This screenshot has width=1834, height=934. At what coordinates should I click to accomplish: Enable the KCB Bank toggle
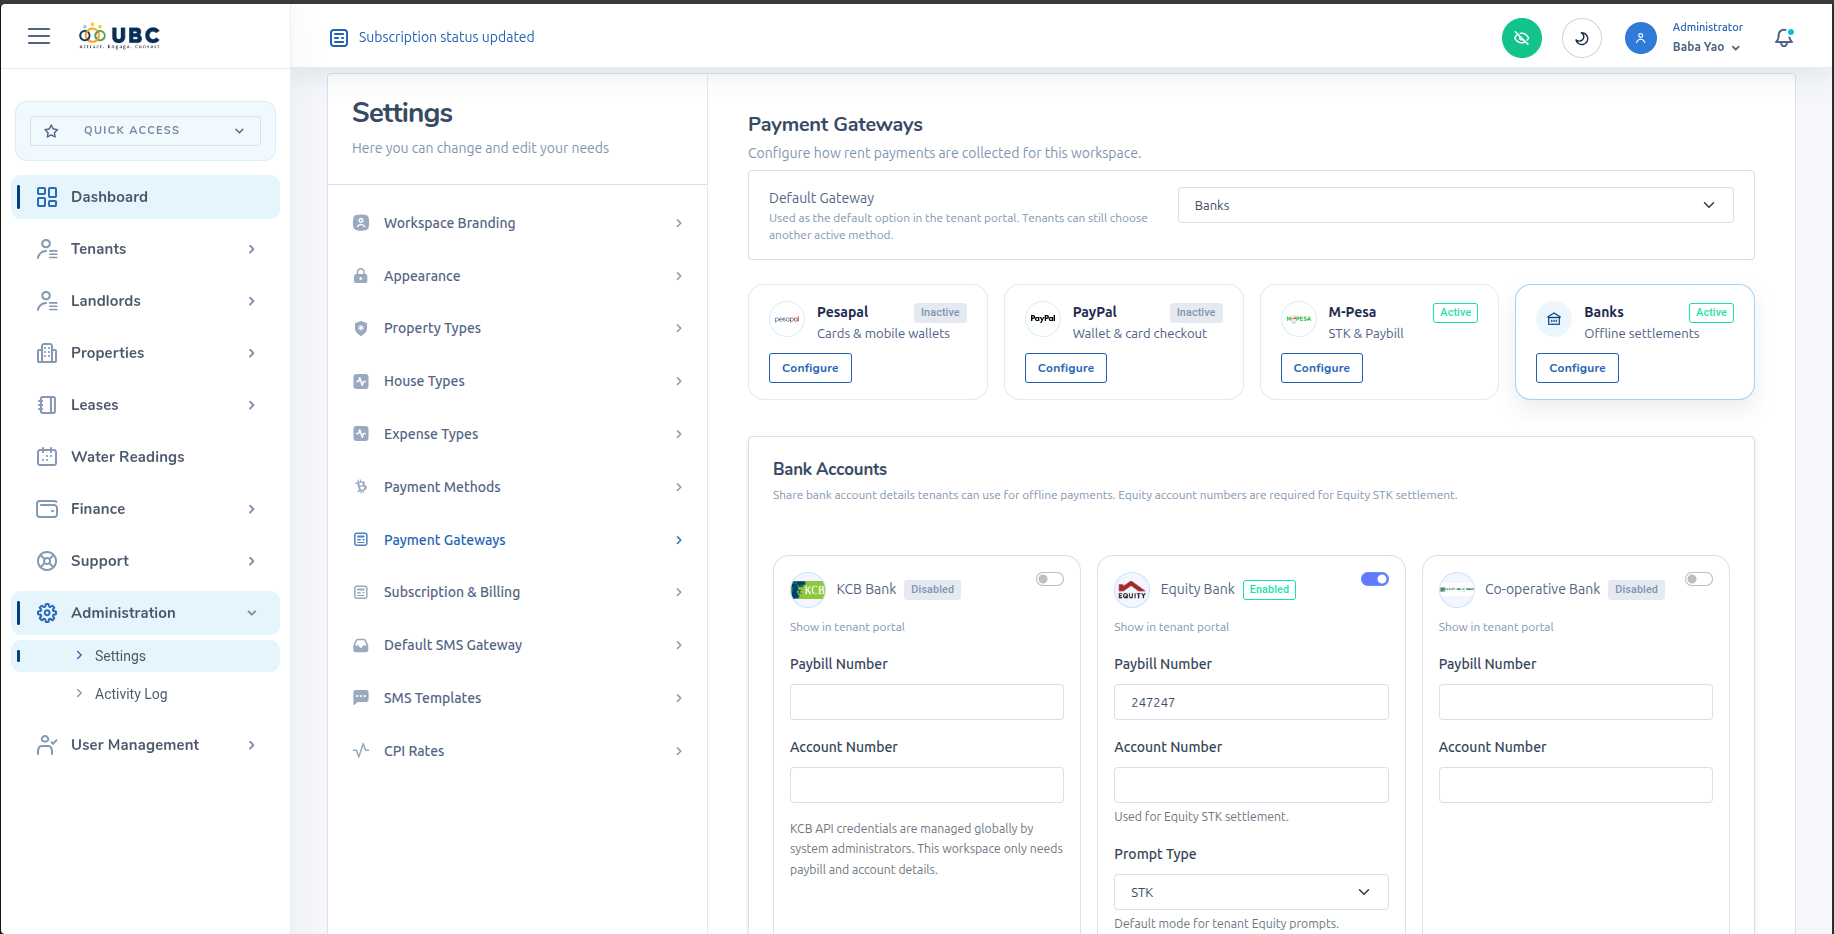[1049, 578]
